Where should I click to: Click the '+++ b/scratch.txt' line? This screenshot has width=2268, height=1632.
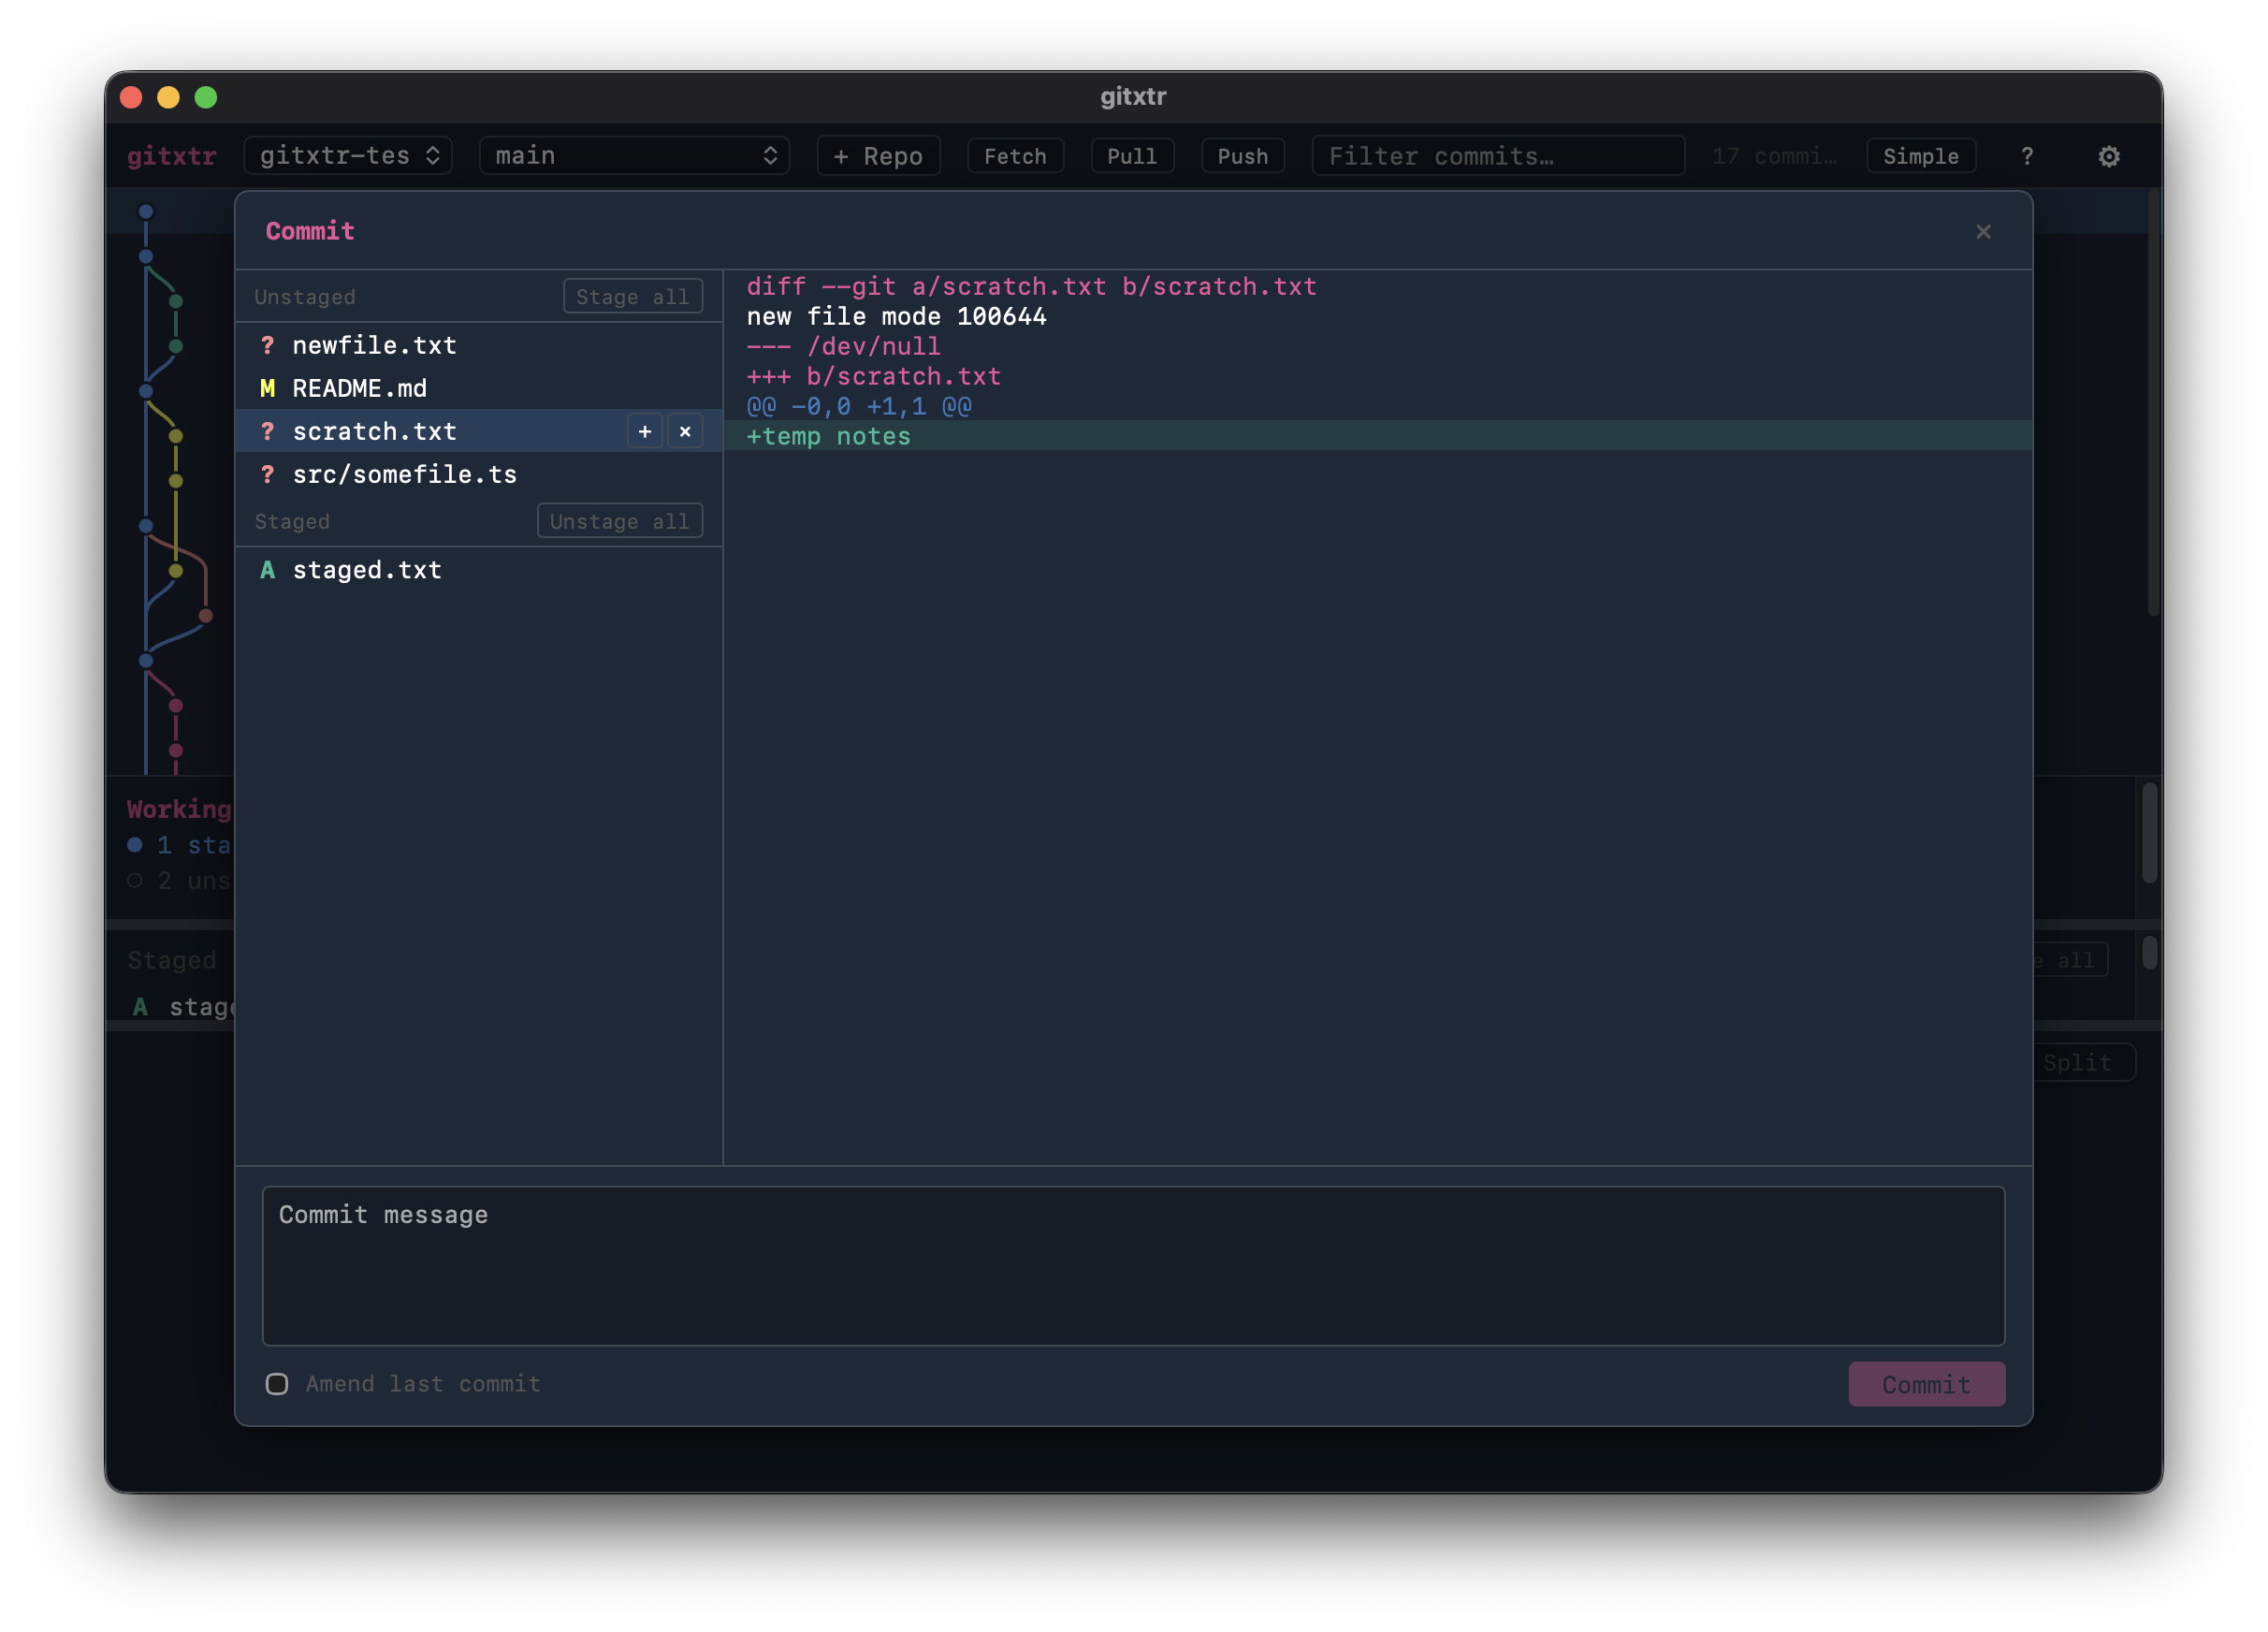[x=873, y=376]
